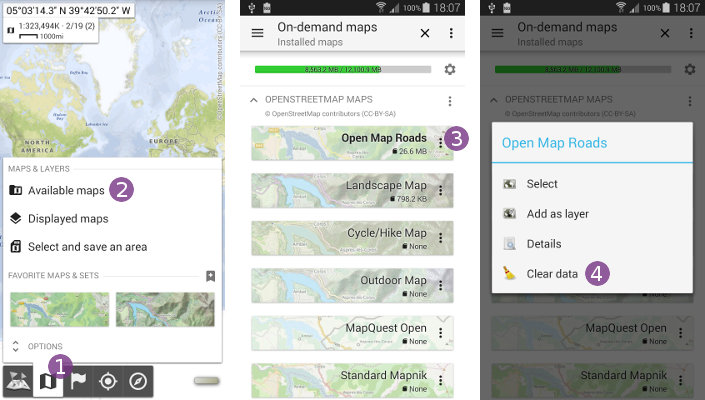Choose Clear data in dialog
This screenshot has height=400, width=705.
(x=592, y=274)
